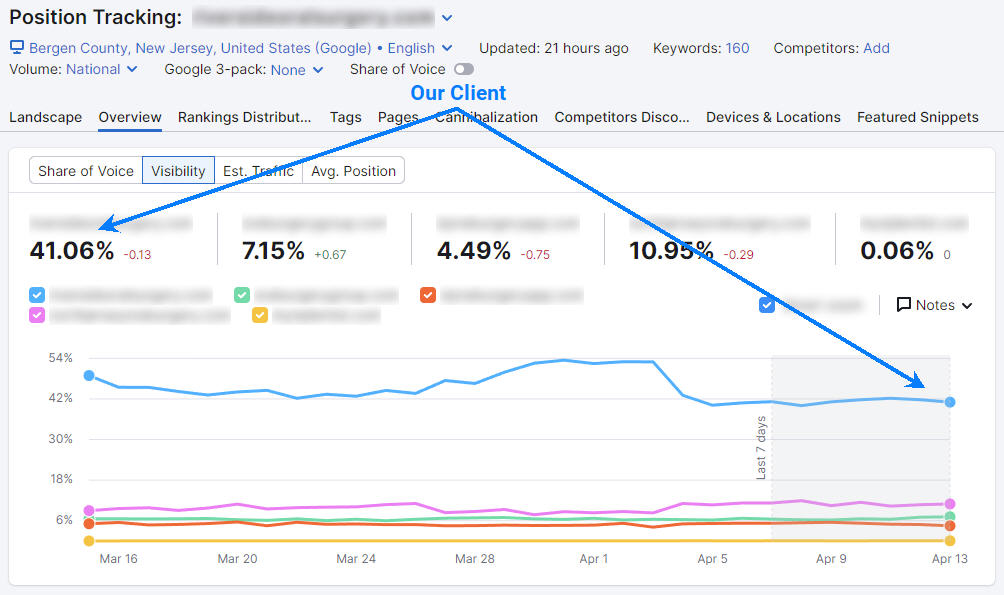Click the blue Apr 13 data point on chart
The image size is (1004, 595).
pyautogui.click(x=948, y=402)
